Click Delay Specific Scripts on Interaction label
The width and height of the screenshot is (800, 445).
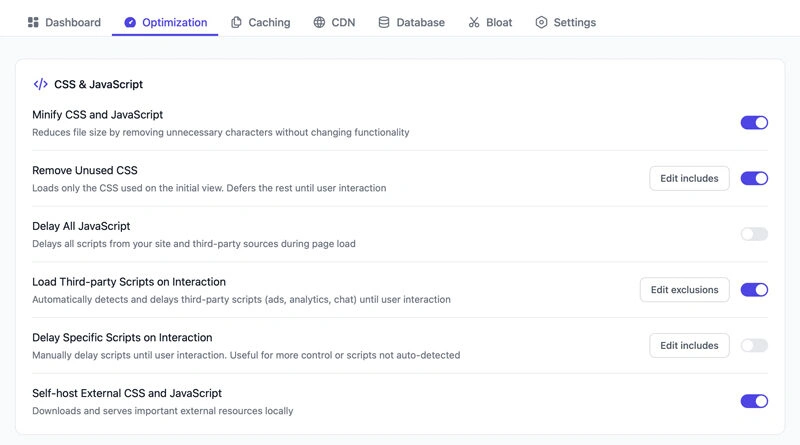point(122,337)
